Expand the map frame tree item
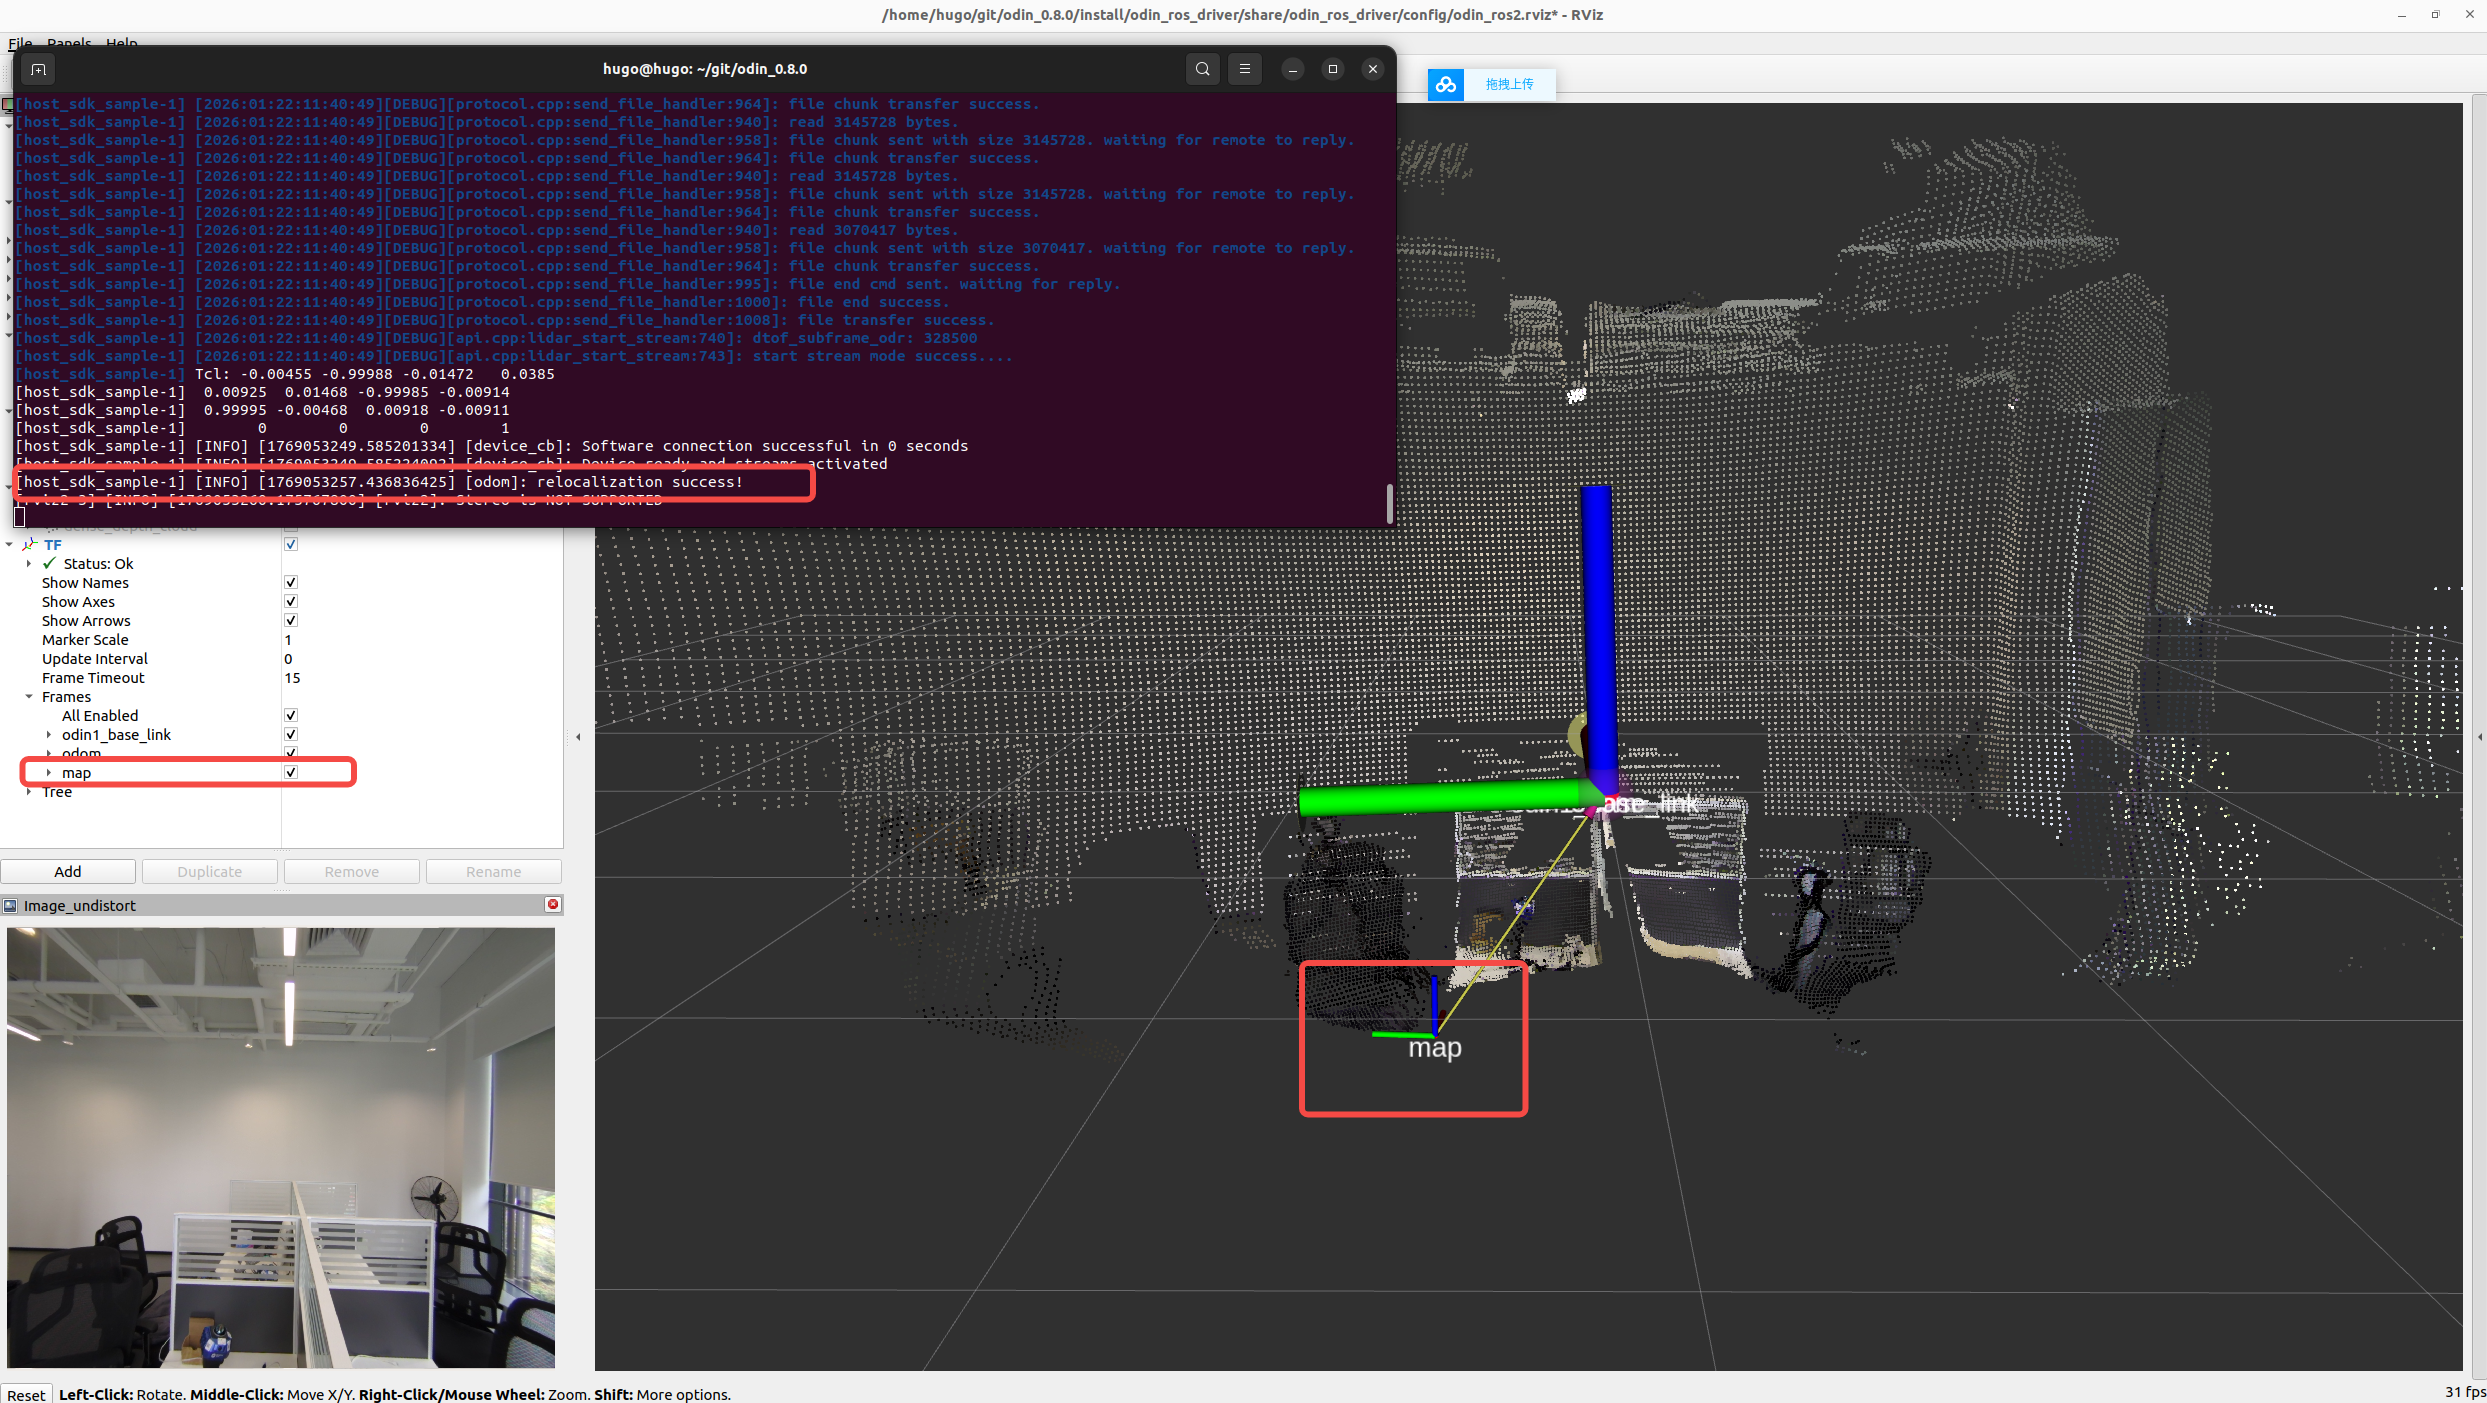Viewport: 2487px width, 1403px height. click(48, 773)
